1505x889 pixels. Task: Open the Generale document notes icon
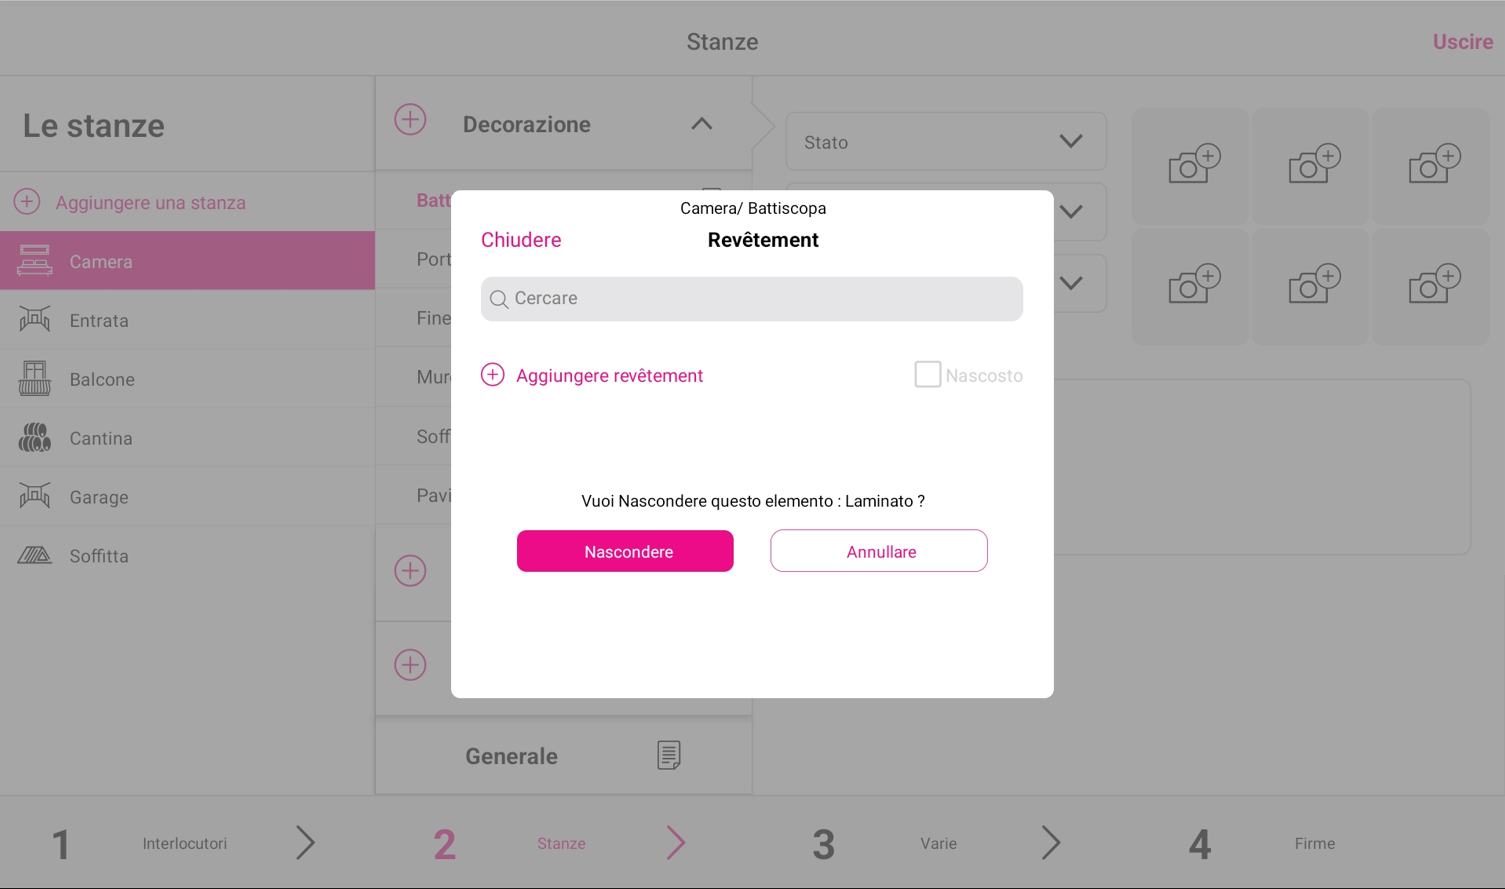[669, 755]
